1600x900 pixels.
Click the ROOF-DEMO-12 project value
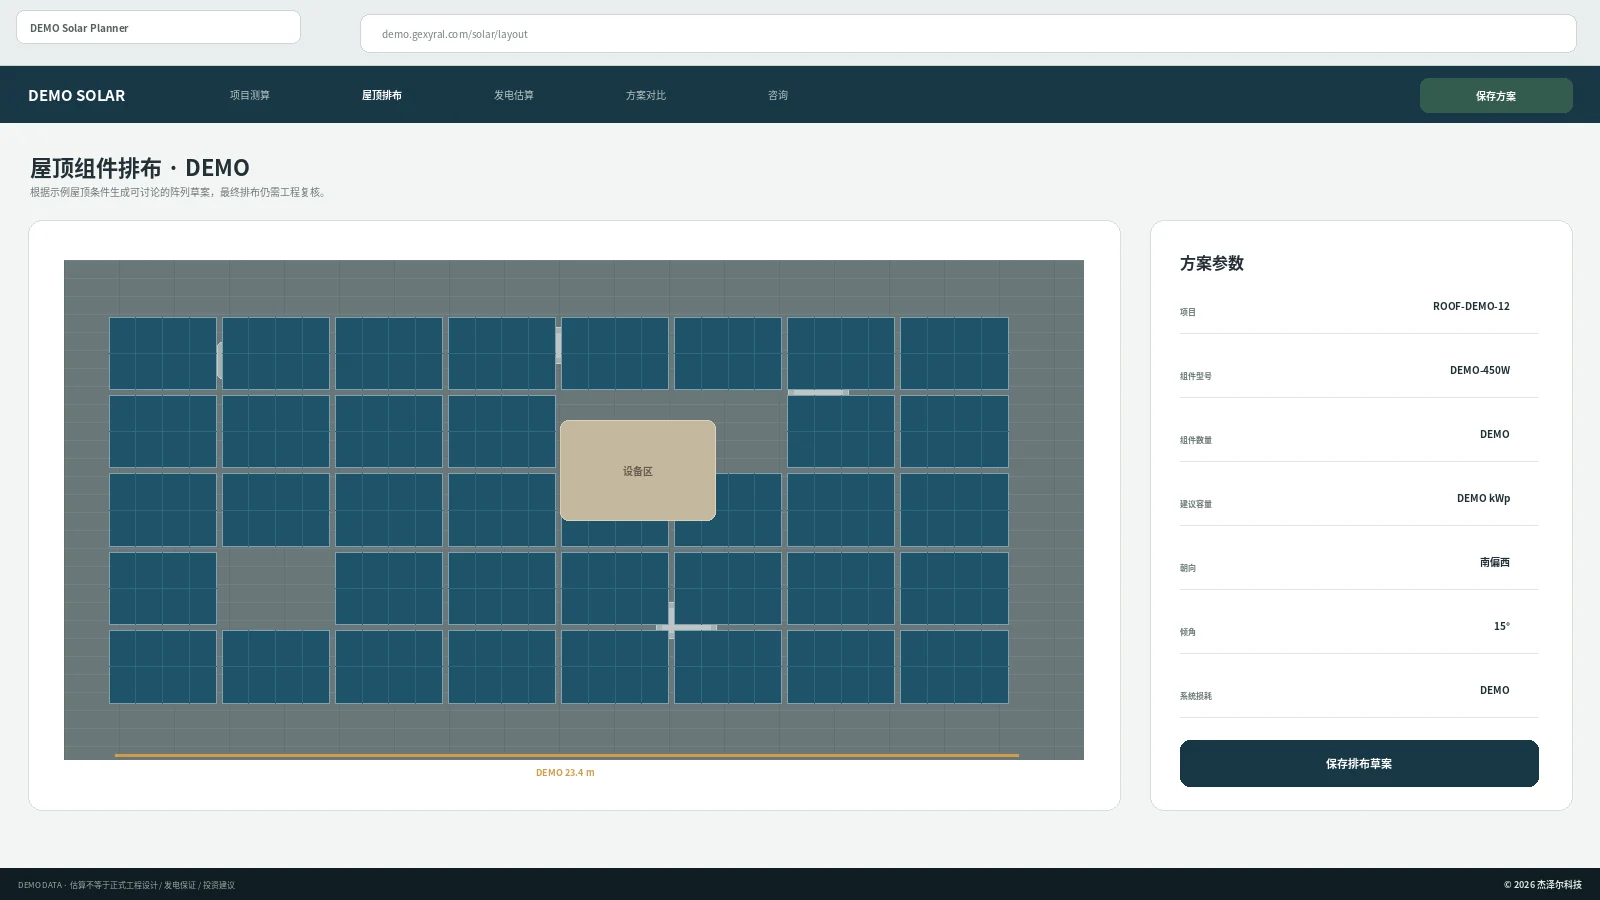pyautogui.click(x=1471, y=306)
